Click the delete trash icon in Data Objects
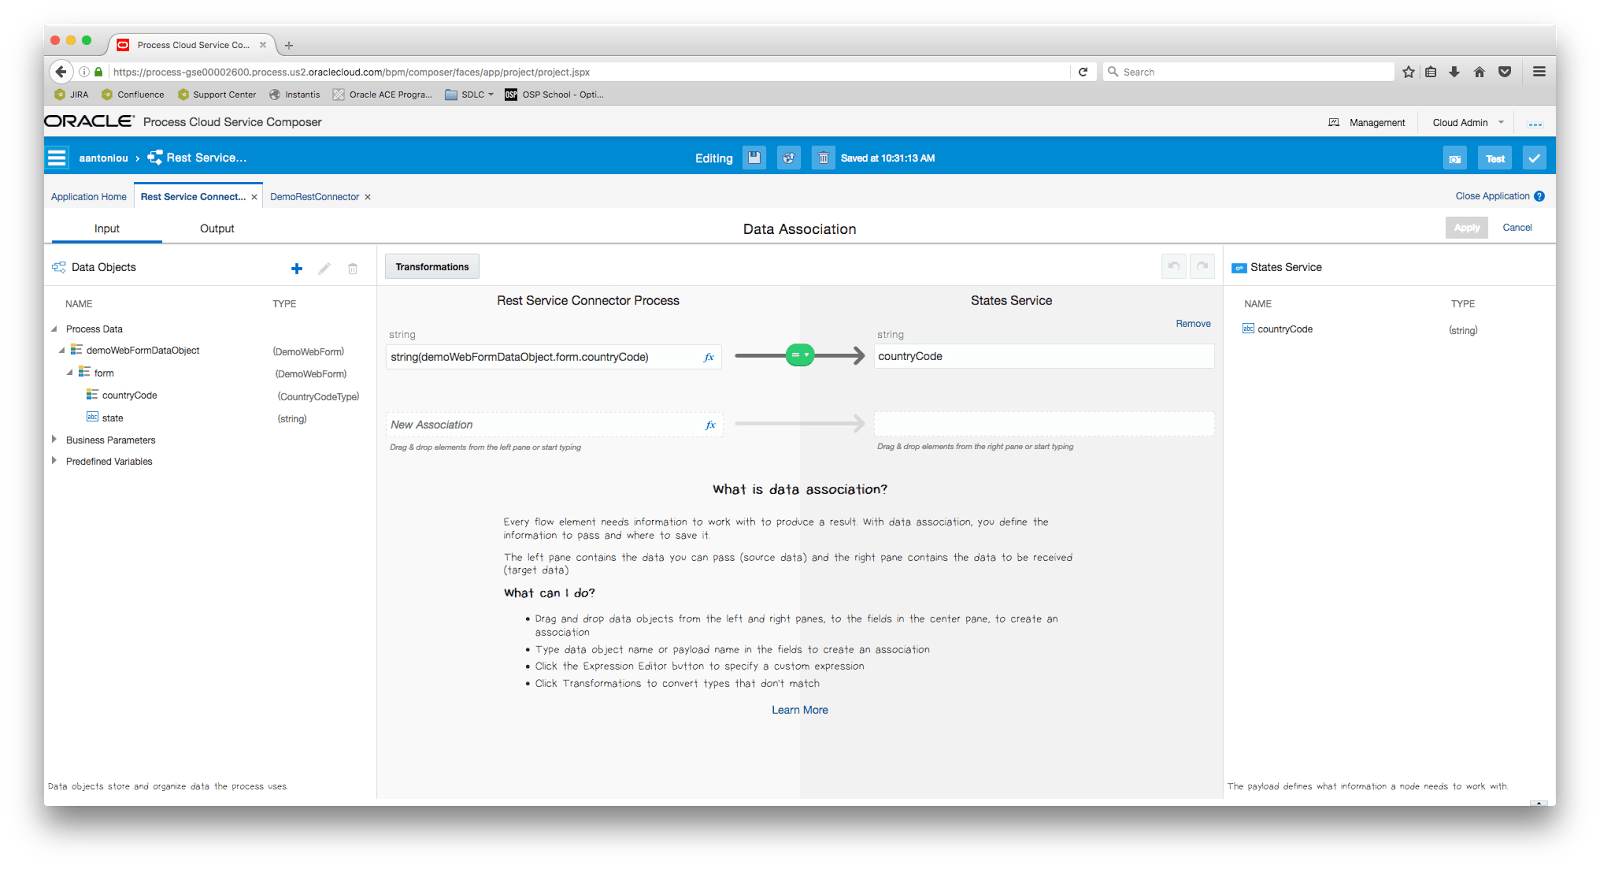 coord(352,268)
